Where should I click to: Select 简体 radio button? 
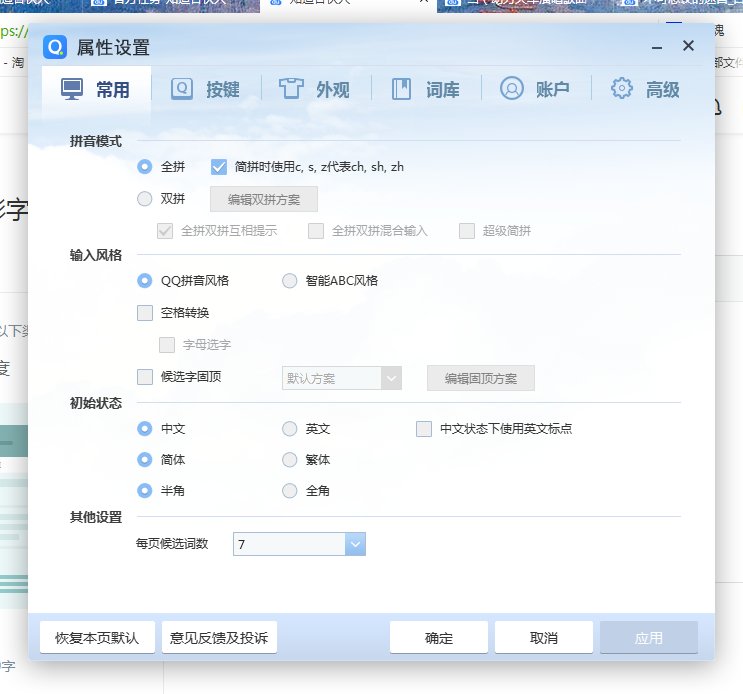tap(145, 460)
